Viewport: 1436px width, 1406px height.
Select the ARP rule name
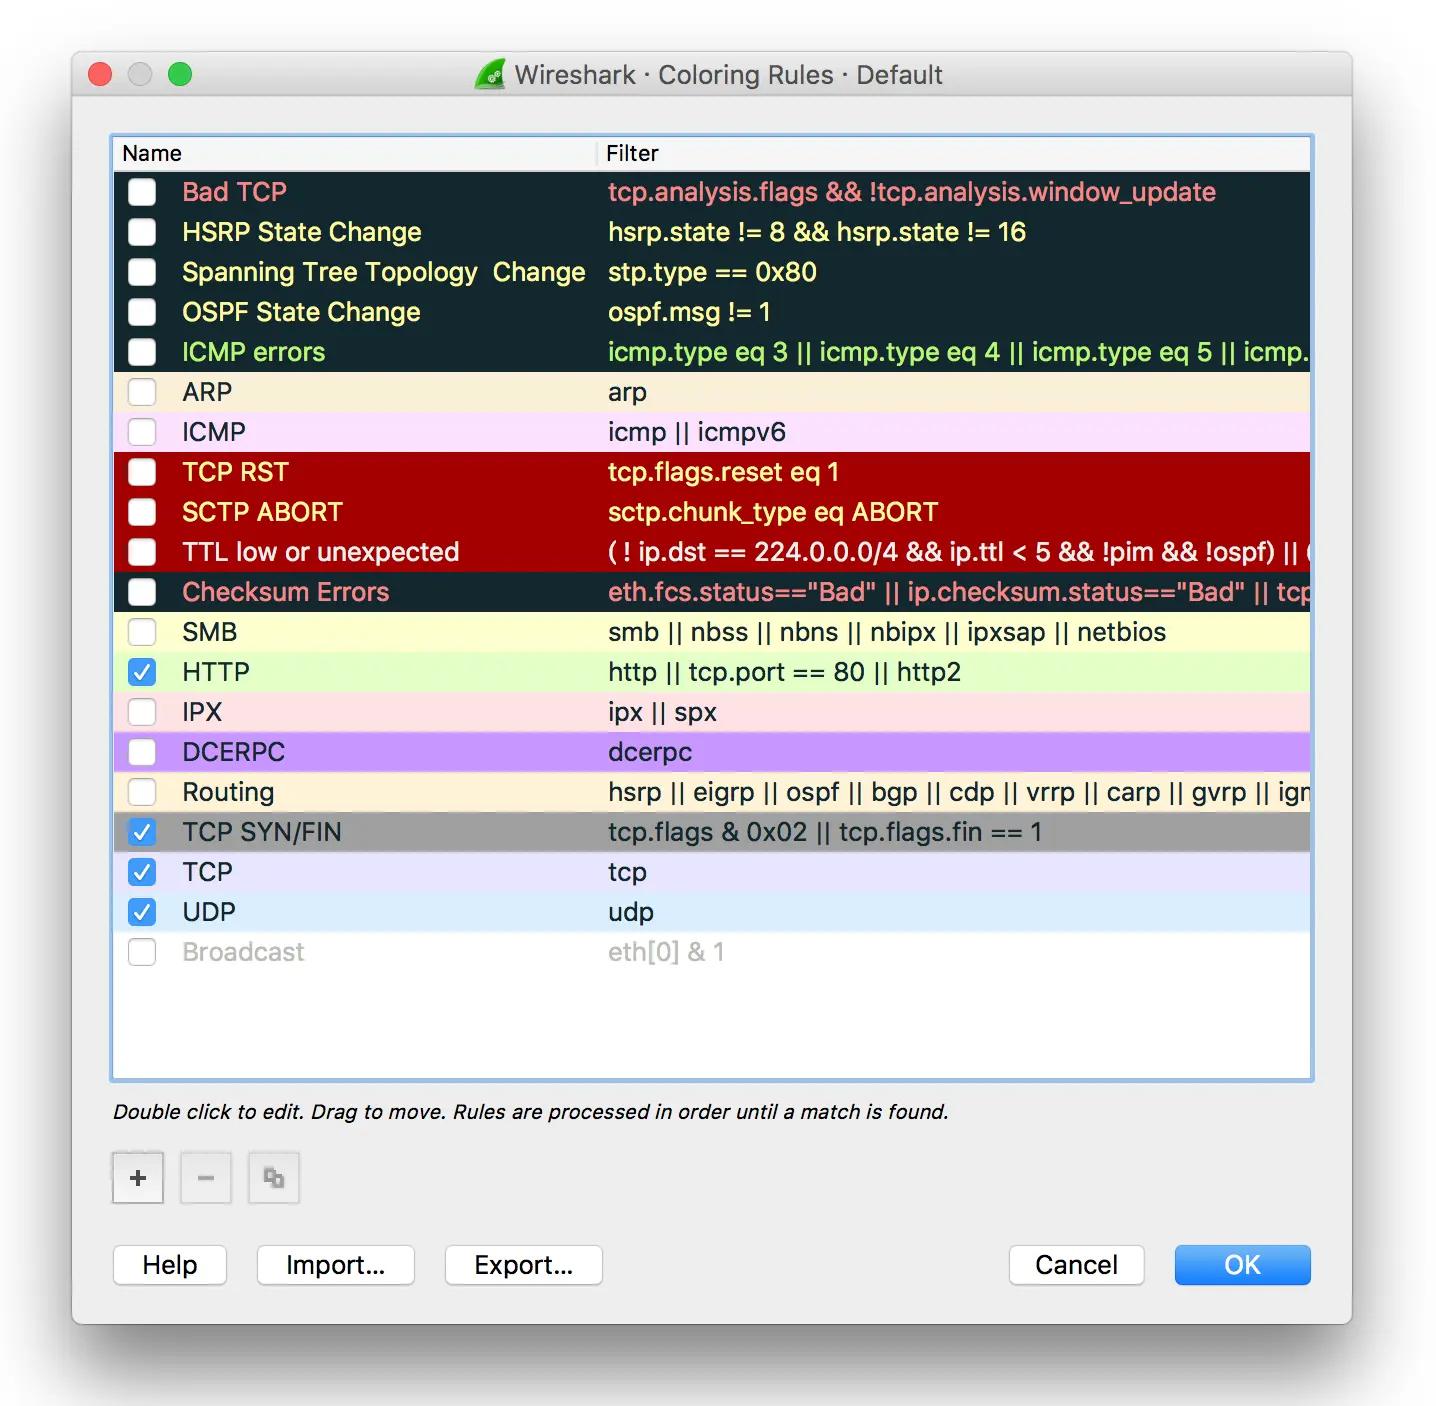207,392
